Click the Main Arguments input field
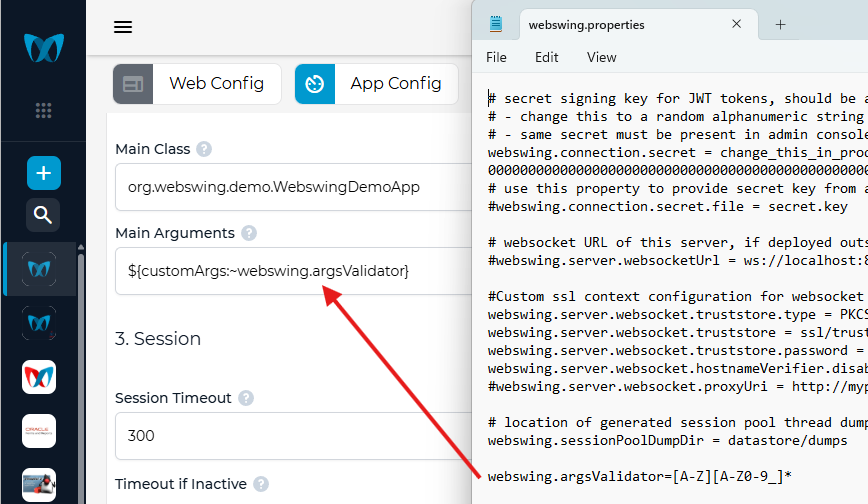Viewport: 868px width, 504px height. coord(290,271)
